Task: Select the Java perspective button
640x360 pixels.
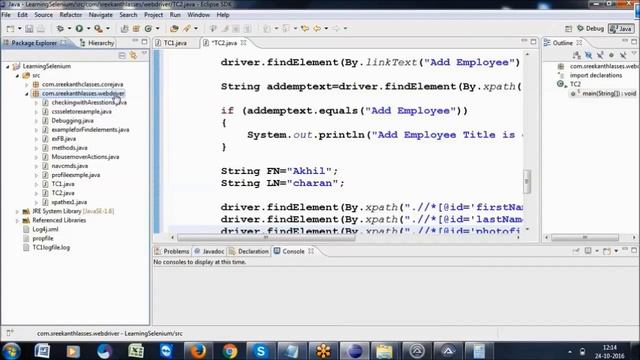Action: click(621, 29)
